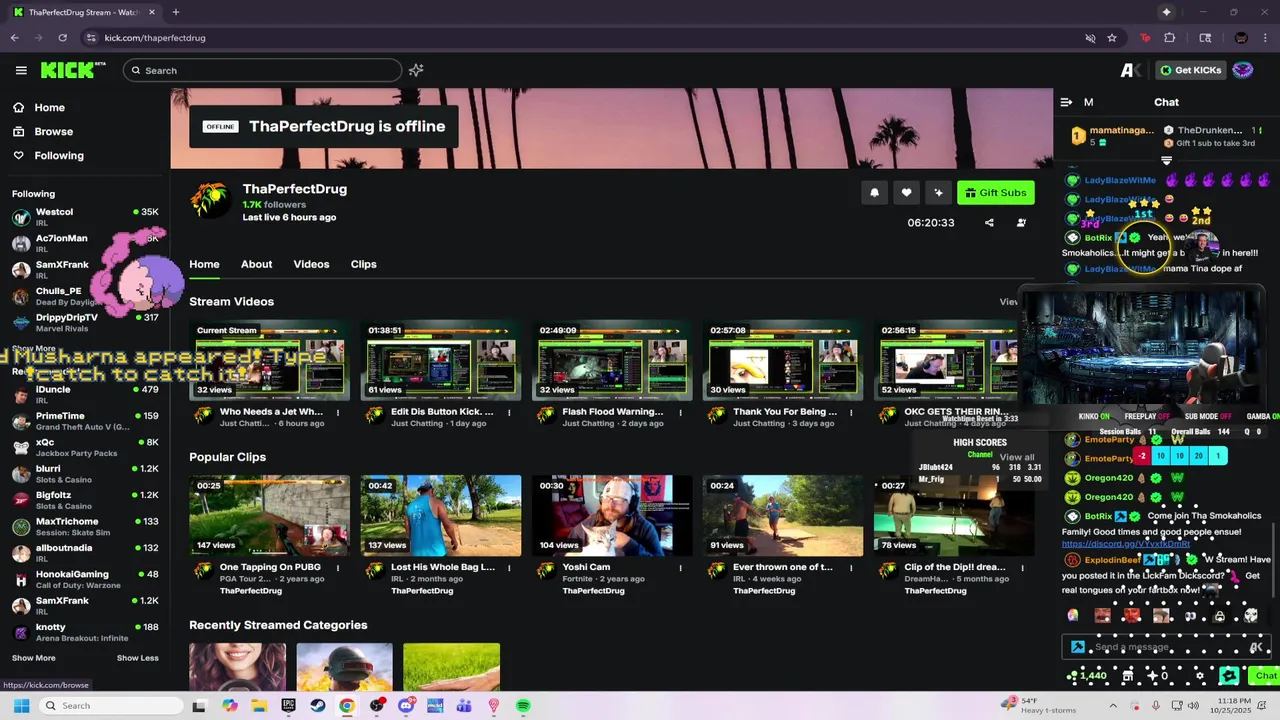Open Steam from the taskbar
1280x720 pixels.
(317, 706)
